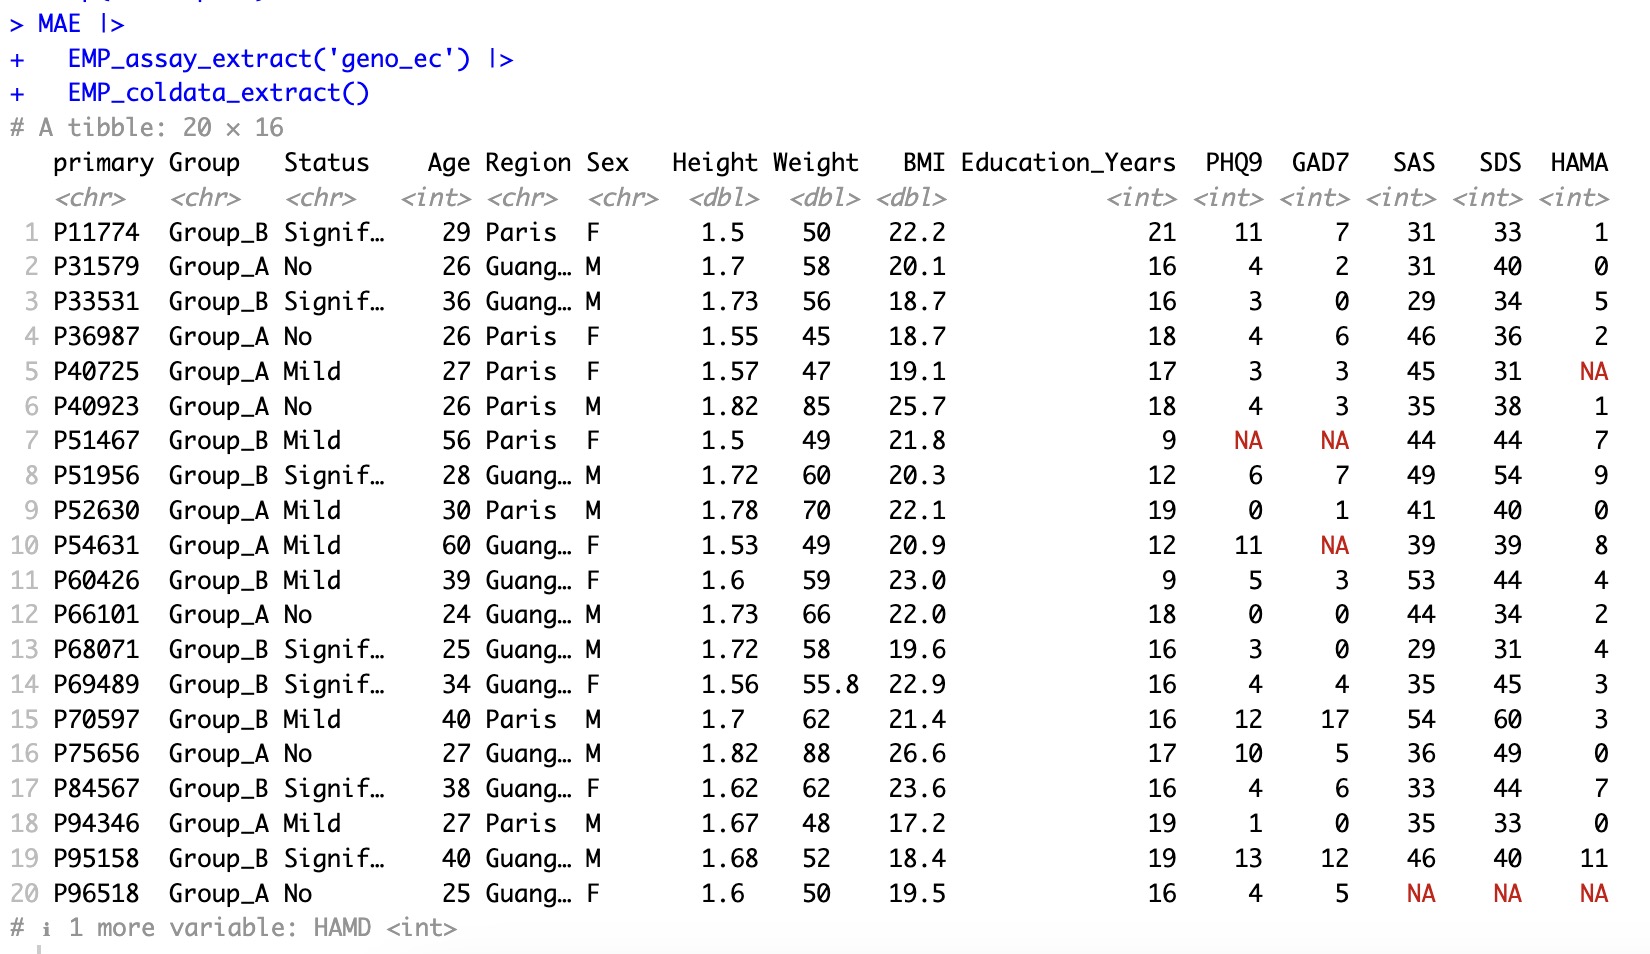Screen dimensions: 1650x954
Task: Click participant ID P70597
Action: [96, 719]
